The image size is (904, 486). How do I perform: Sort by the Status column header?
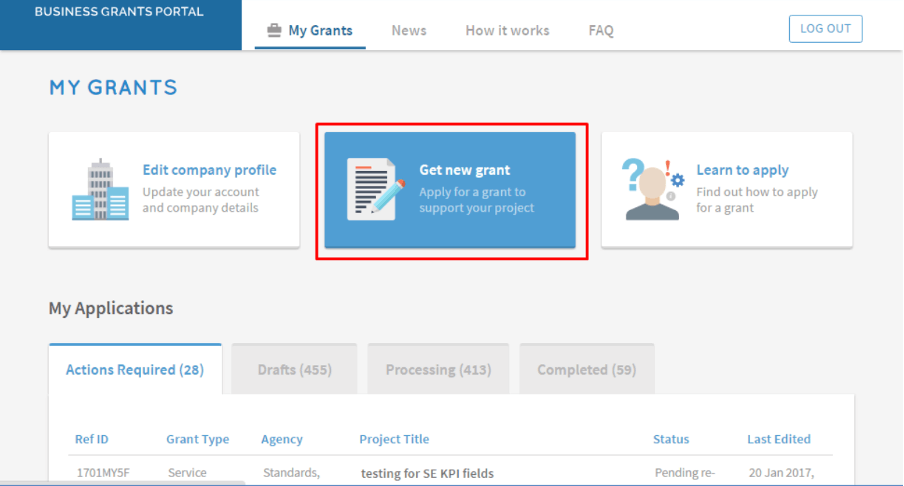(671, 439)
